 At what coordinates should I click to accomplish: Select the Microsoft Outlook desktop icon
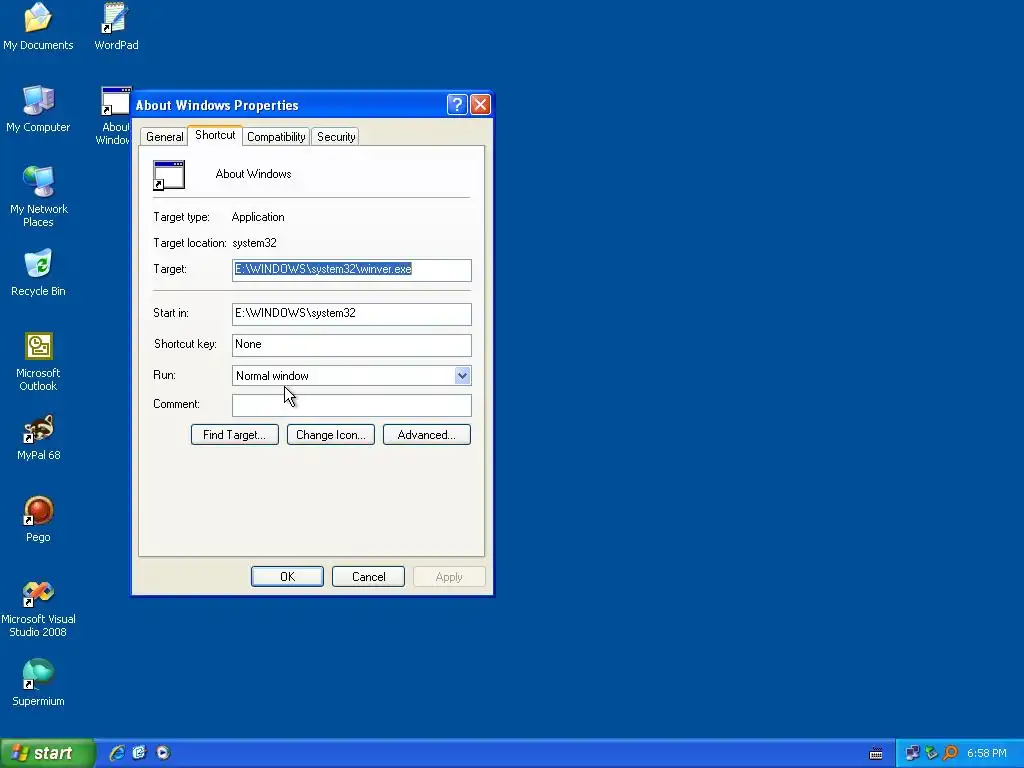coord(38,361)
